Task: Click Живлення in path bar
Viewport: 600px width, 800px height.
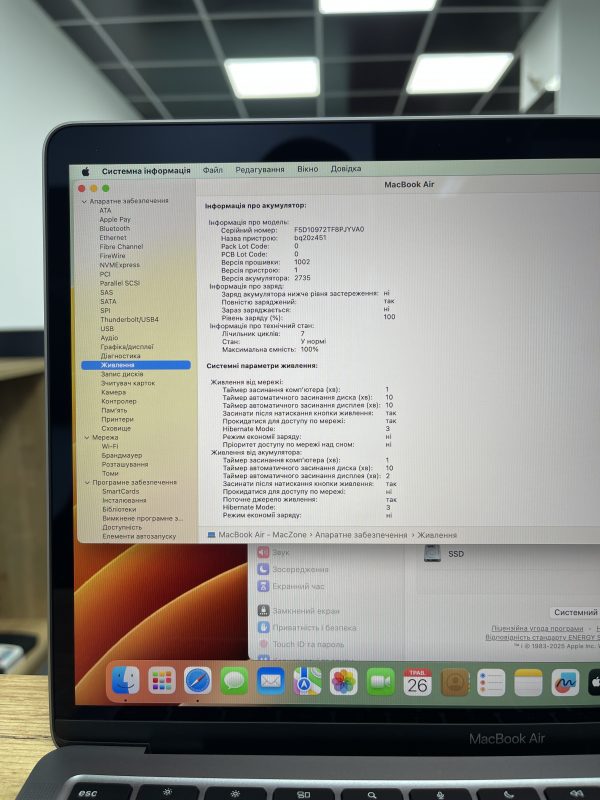Action: 437,535
